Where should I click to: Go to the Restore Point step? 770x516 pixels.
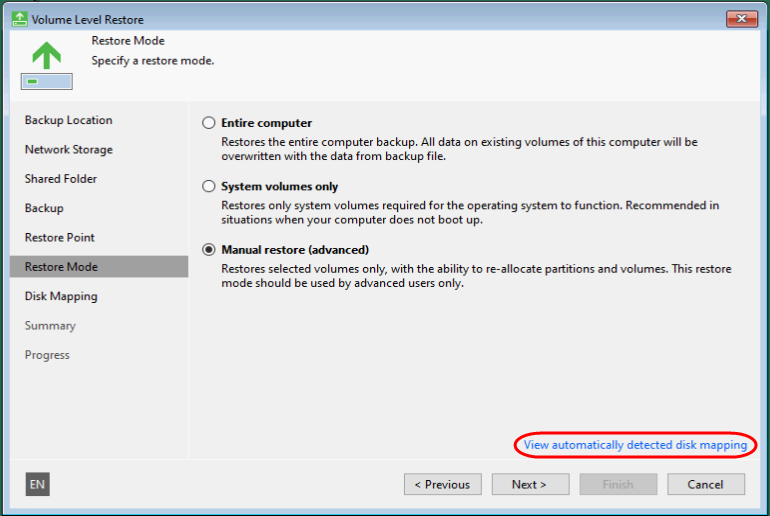(59, 238)
